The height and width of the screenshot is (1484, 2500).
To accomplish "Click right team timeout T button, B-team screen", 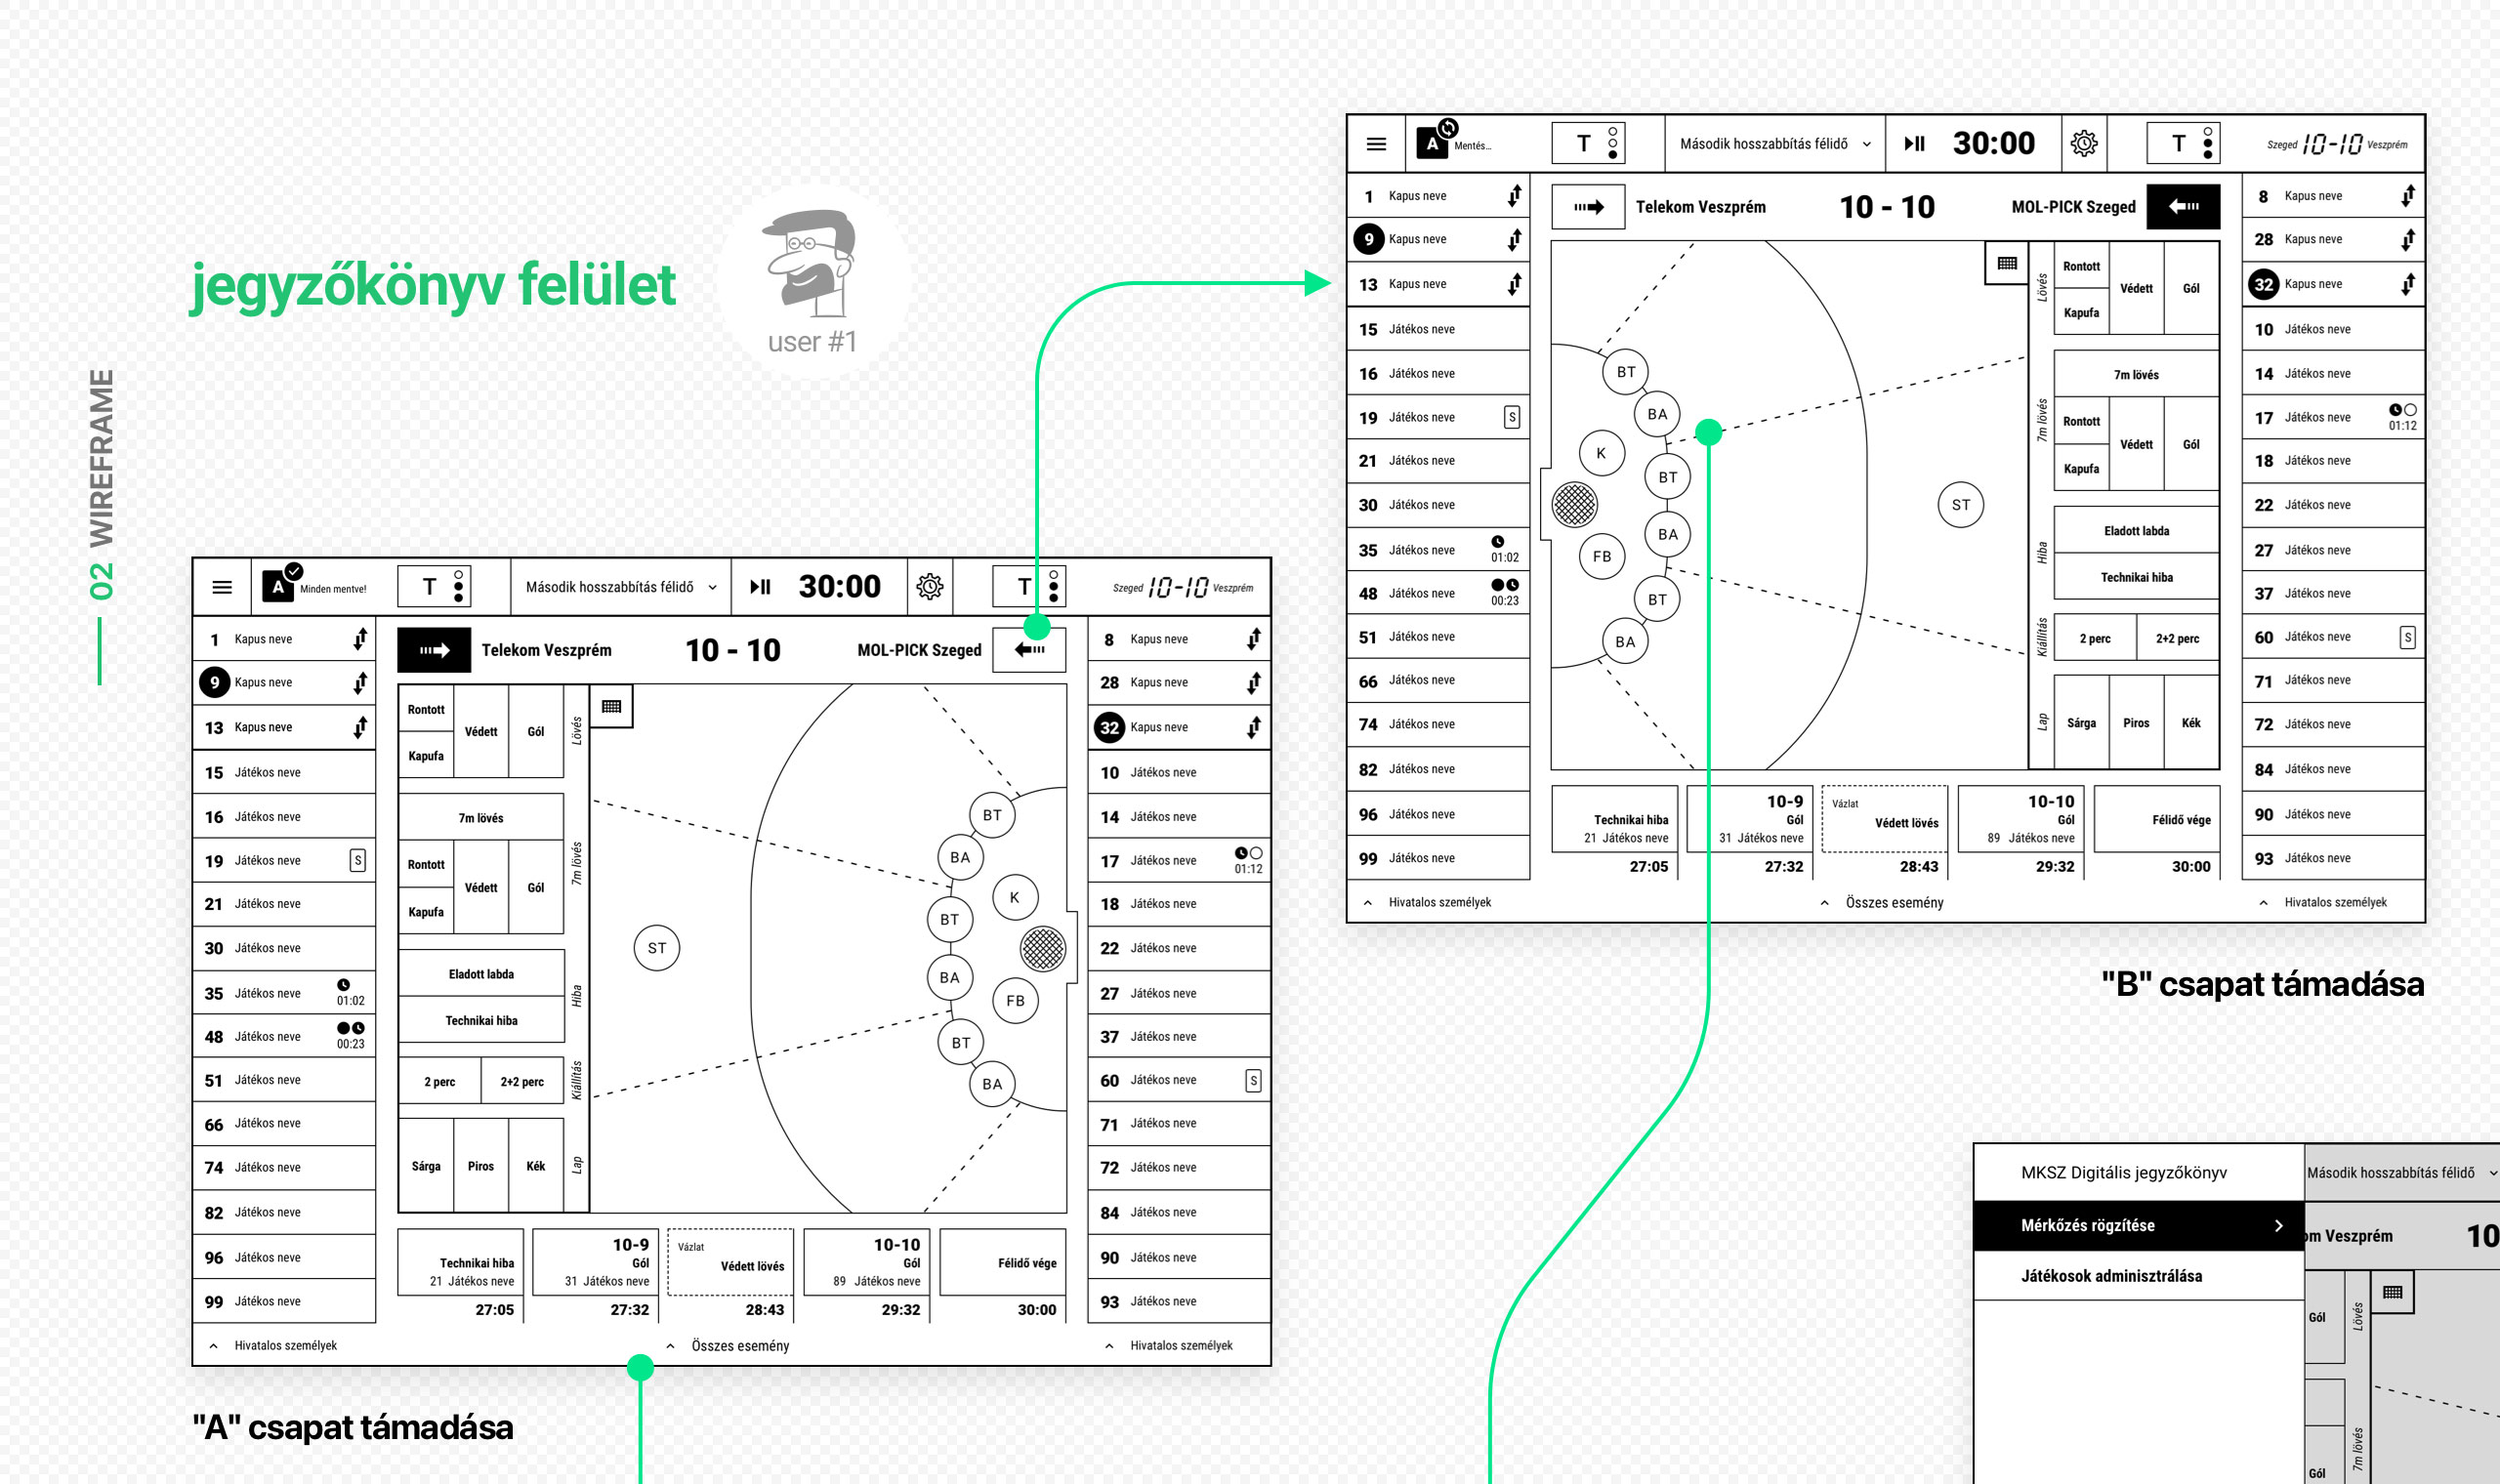I will (2183, 144).
